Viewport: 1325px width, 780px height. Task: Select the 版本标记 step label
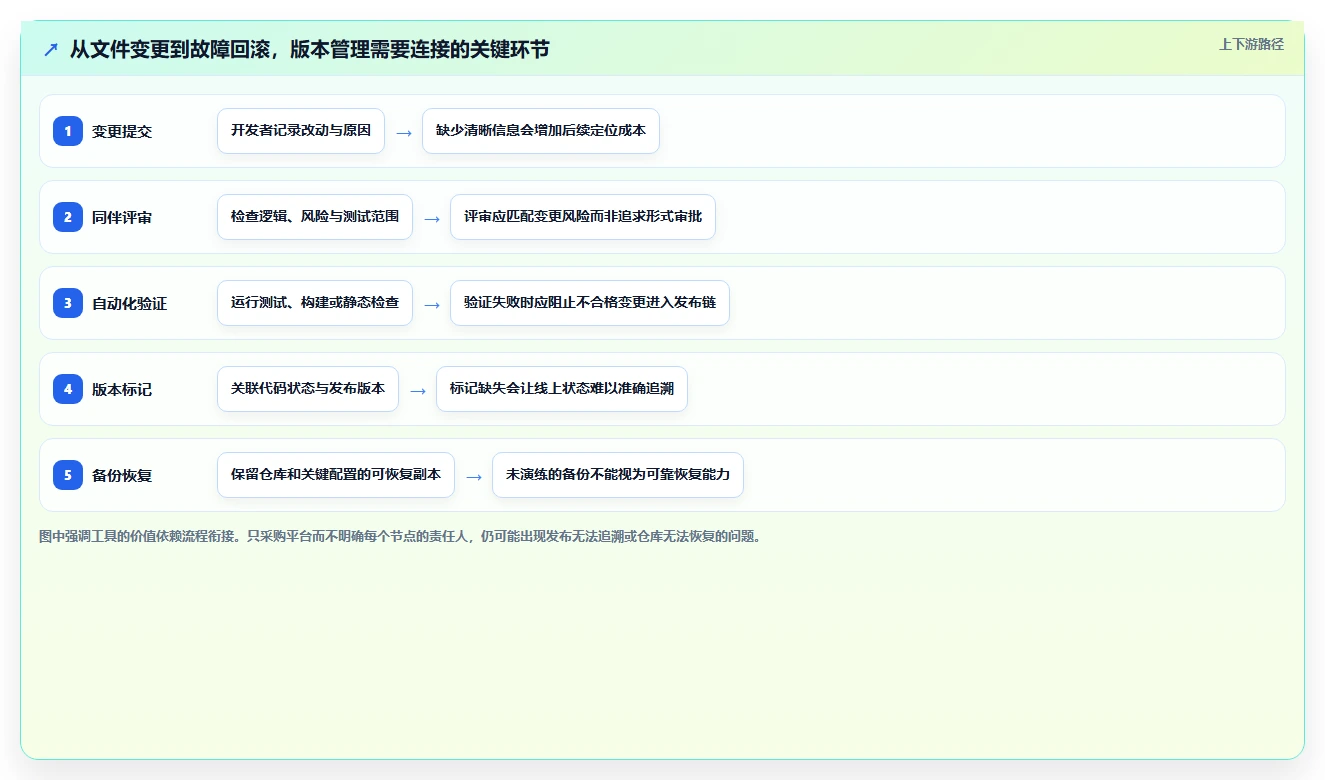(122, 389)
